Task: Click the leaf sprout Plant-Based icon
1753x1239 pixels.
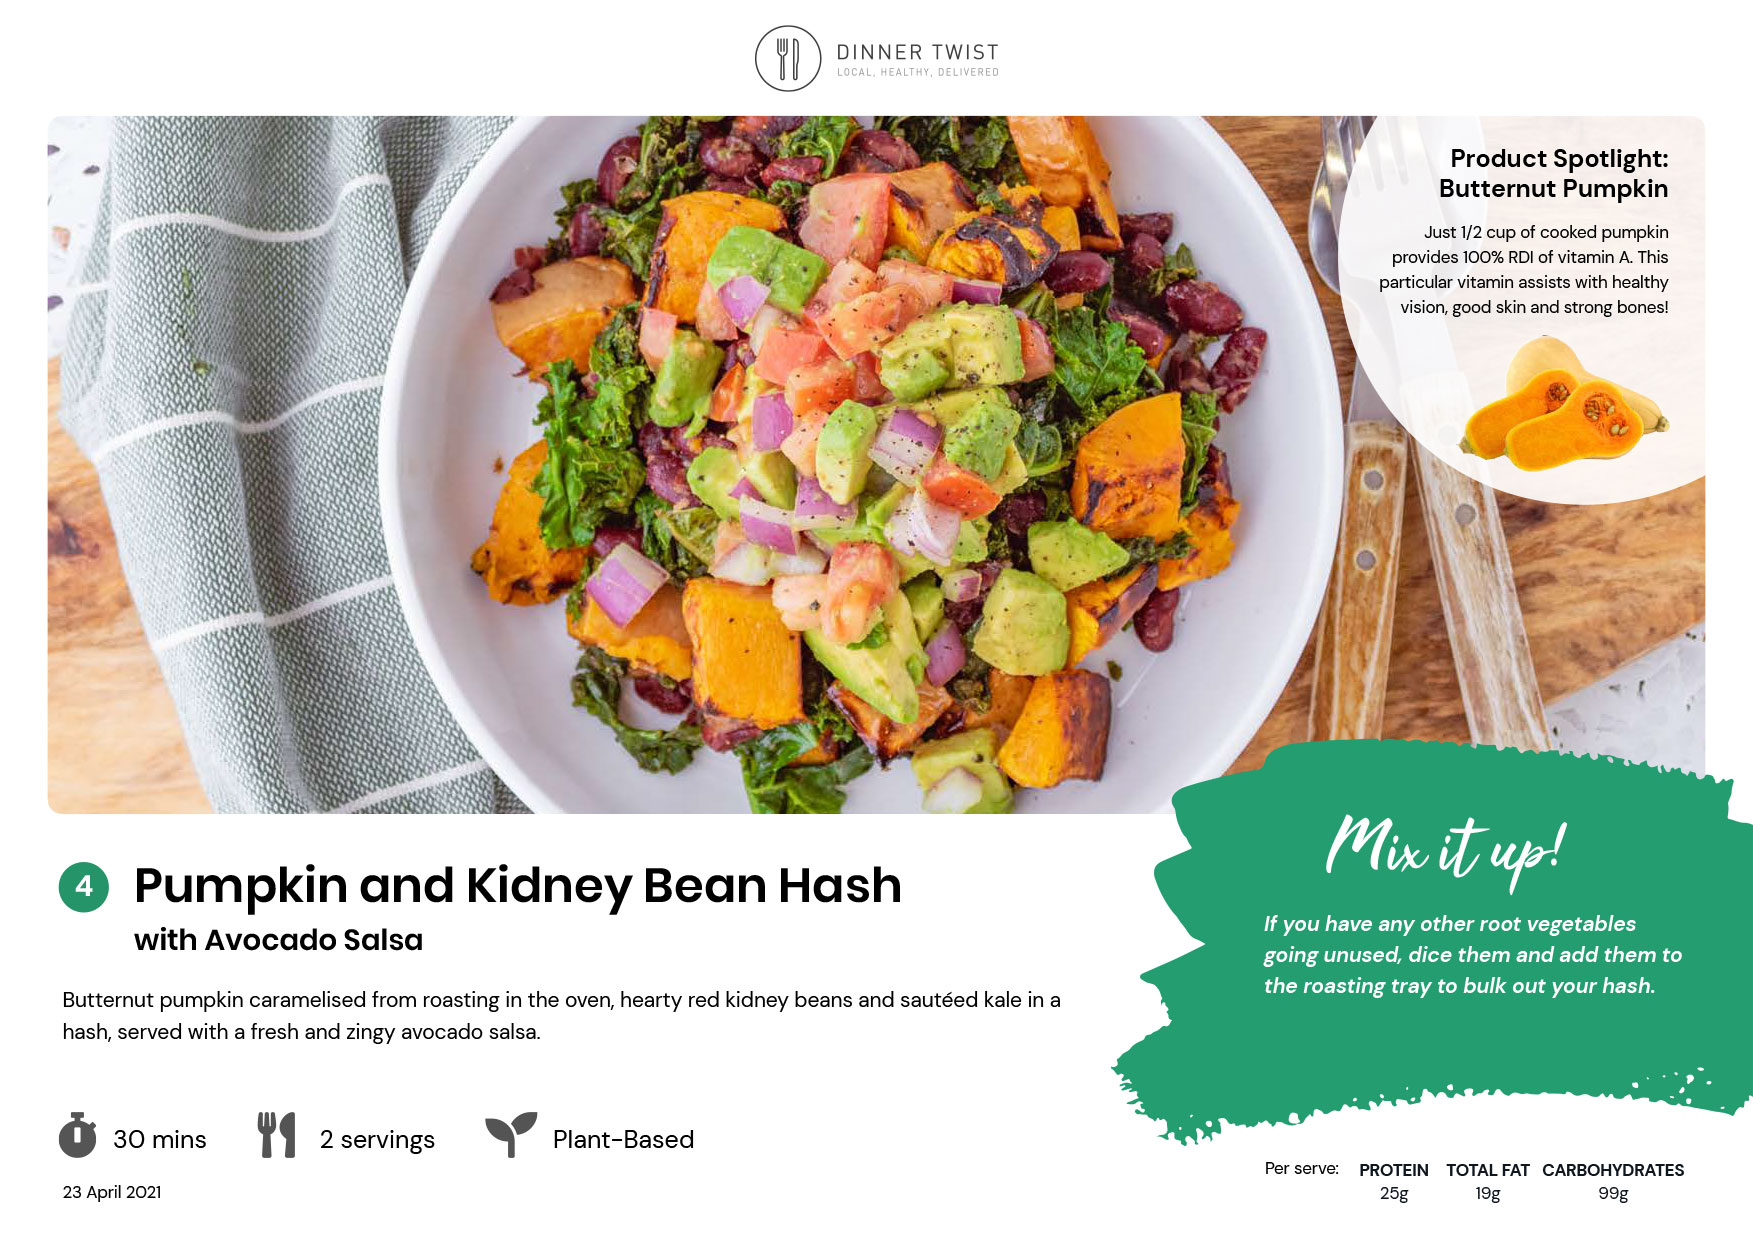Action: [511, 1135]
